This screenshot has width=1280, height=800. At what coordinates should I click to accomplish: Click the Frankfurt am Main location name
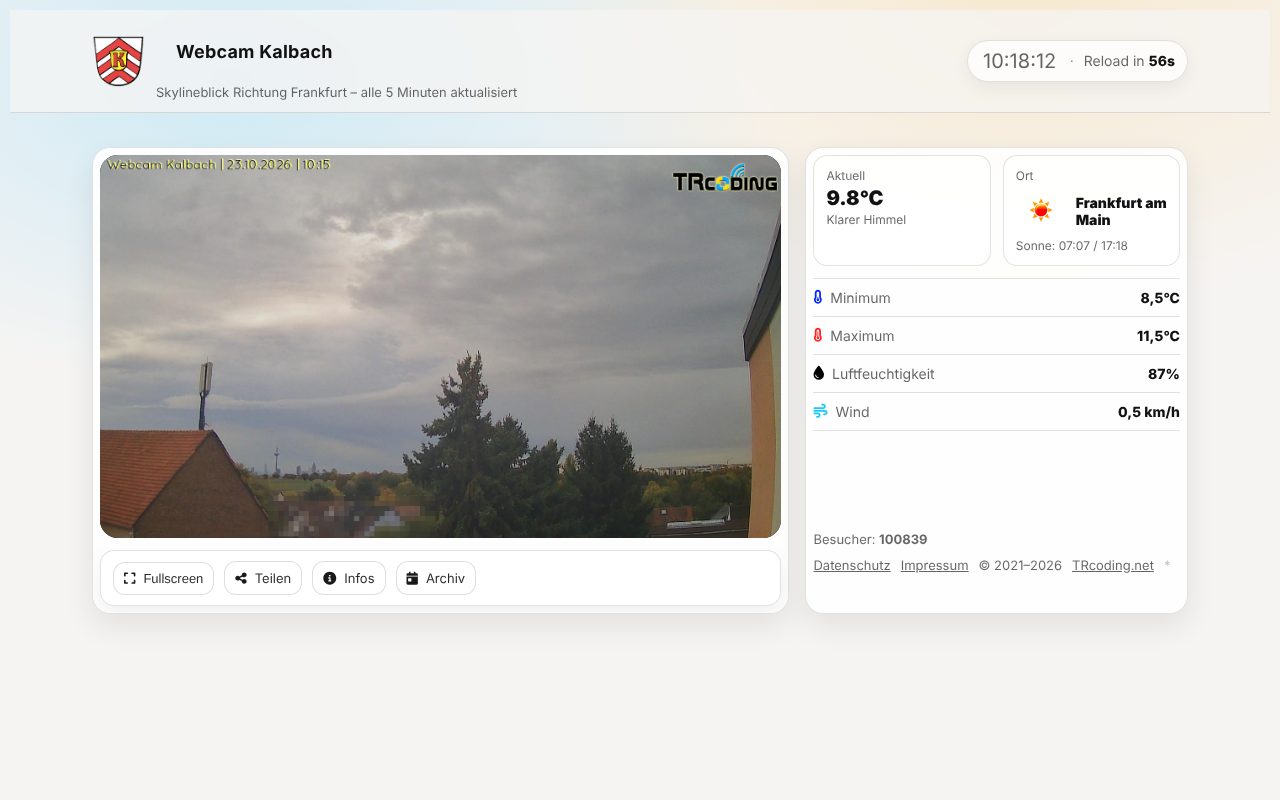pyautogui.click(x=1121, y=211)
